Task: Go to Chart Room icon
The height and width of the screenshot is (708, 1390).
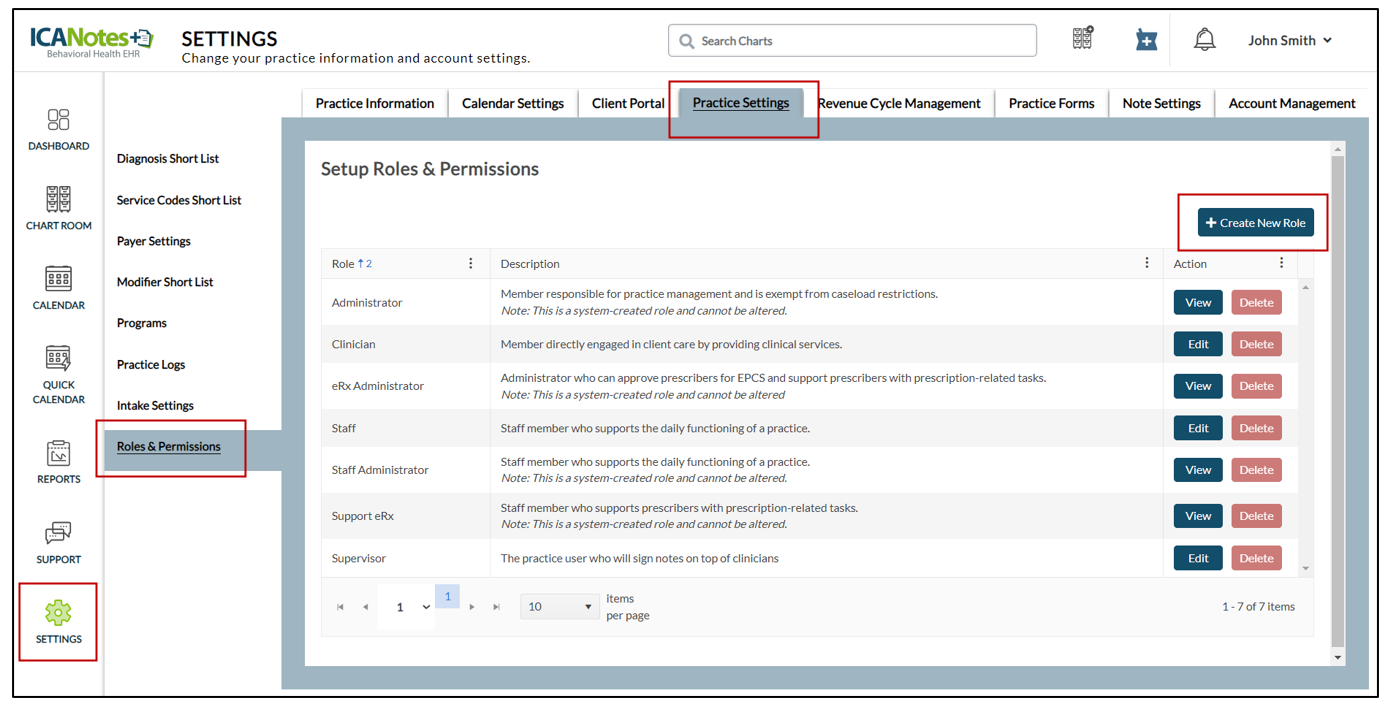Action: 58,199
